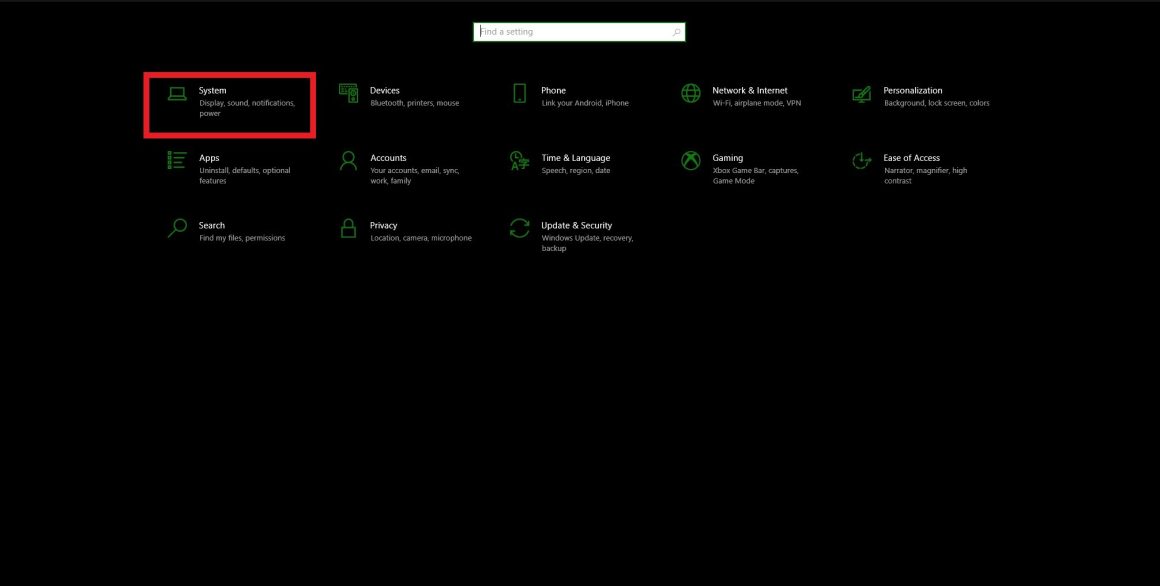Choose Network & Internet title
Viewport: 1160px width, 586px height.
pos(750,90)
